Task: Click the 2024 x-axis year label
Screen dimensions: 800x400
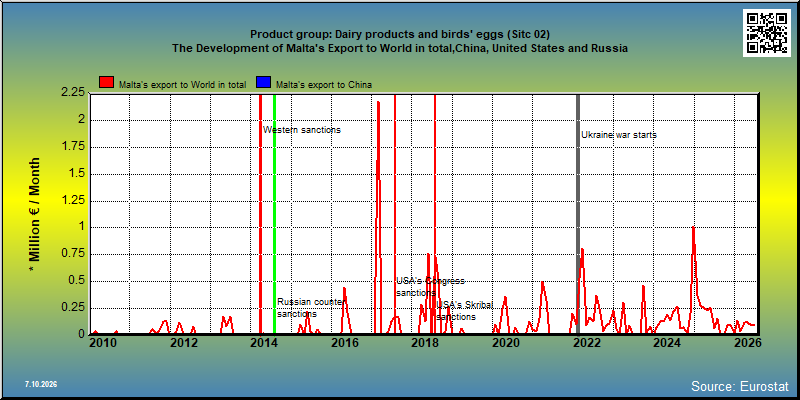Action: point(667,342)
